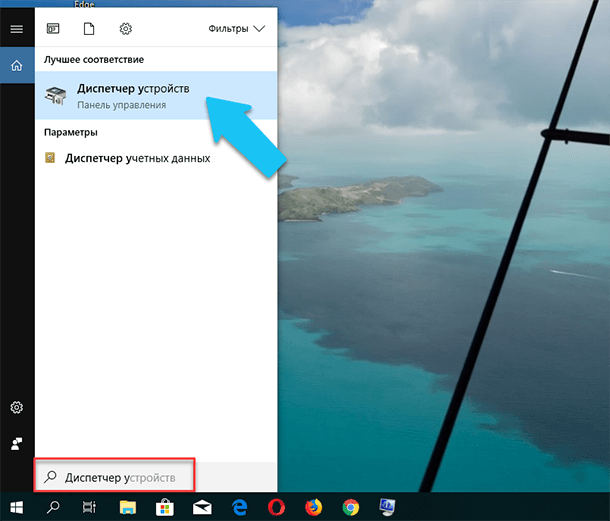Select the Home icon in search sidebar

[17, 65]
